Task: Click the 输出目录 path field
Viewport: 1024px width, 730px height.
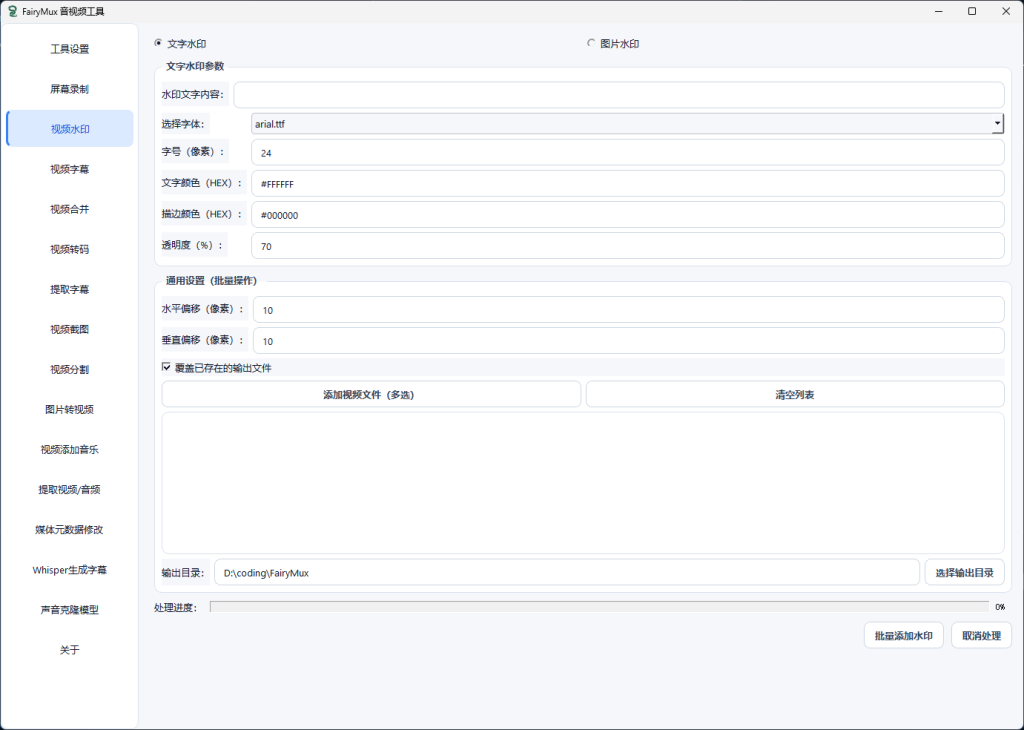Action: tap(567, 573)
